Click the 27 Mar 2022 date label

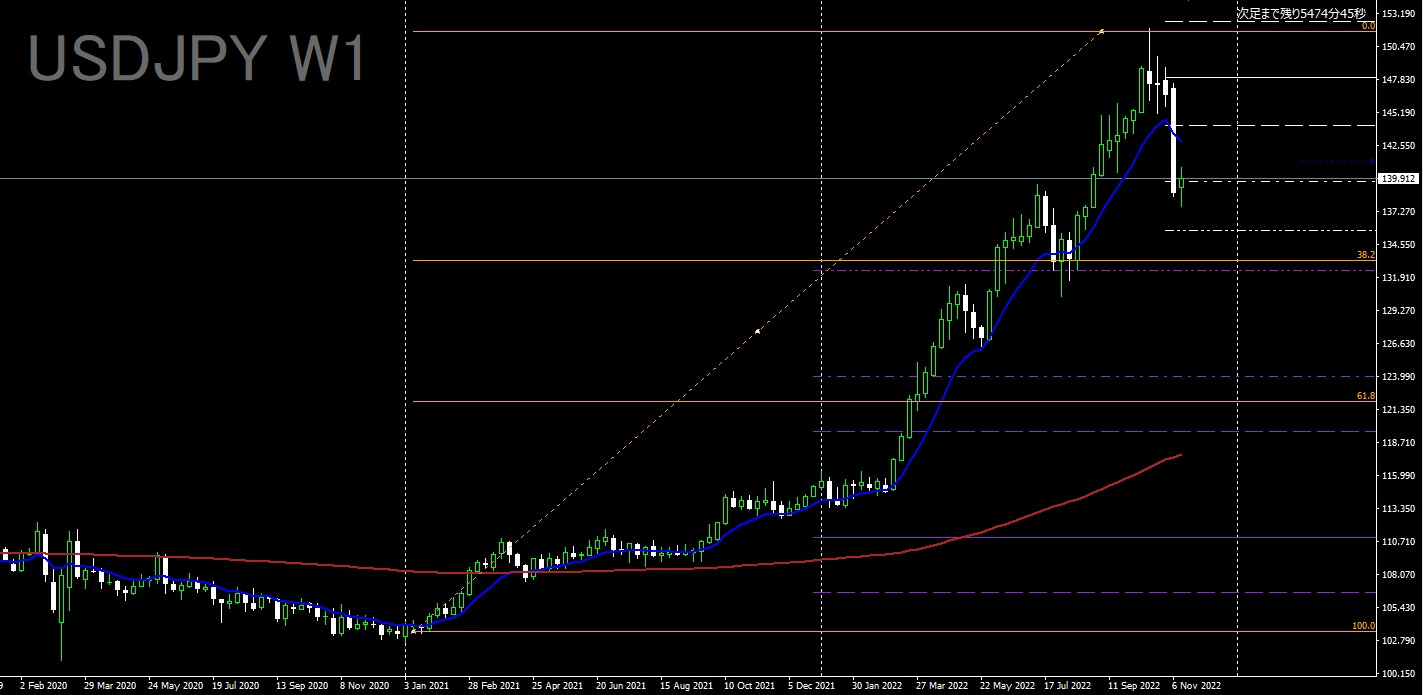[942, 687]
